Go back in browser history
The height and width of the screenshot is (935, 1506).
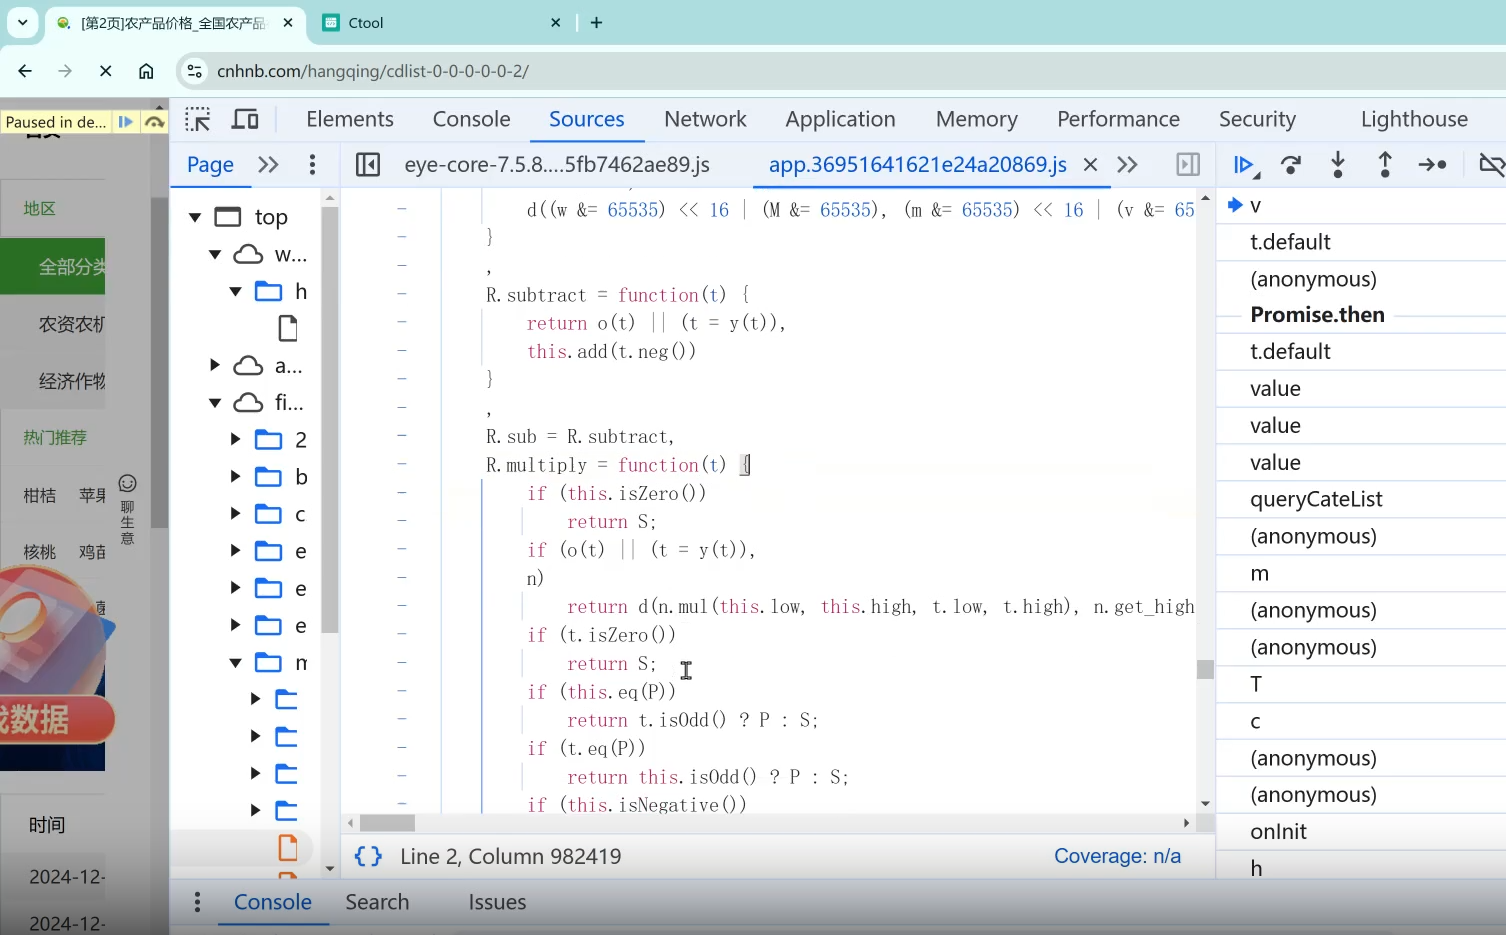tap(25, 71)
